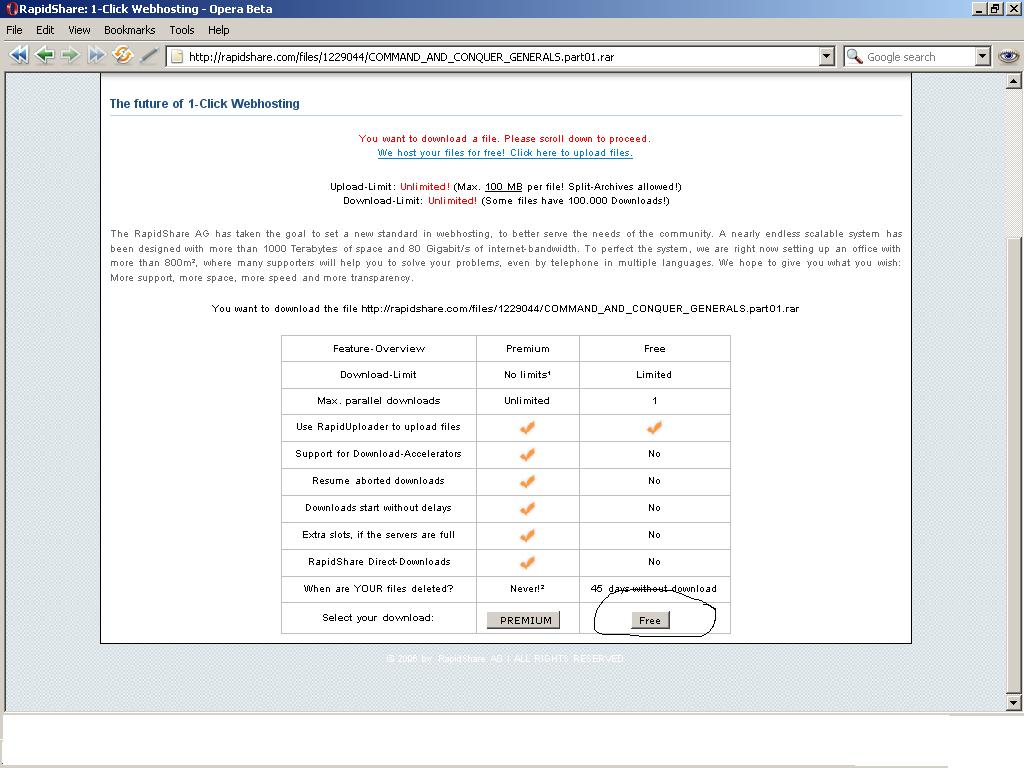
Task: Click the 'Download-Limit' row label in table
Action: coord(378,375)
